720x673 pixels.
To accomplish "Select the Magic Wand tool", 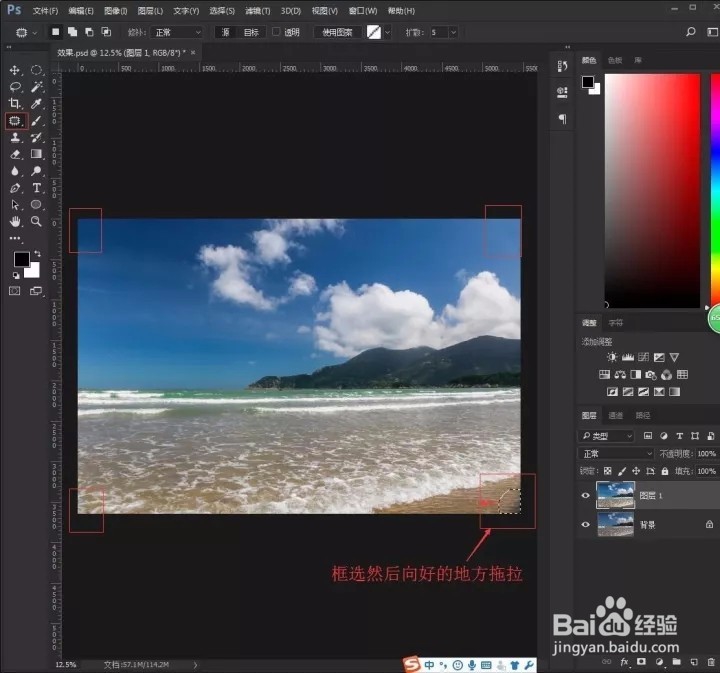I will tap(37, 87).
